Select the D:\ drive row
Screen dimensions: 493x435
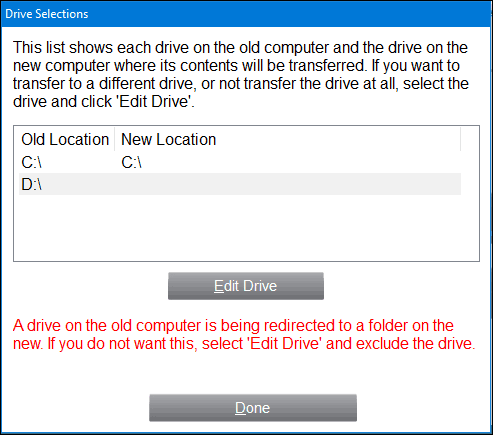[x=240, y=184]
